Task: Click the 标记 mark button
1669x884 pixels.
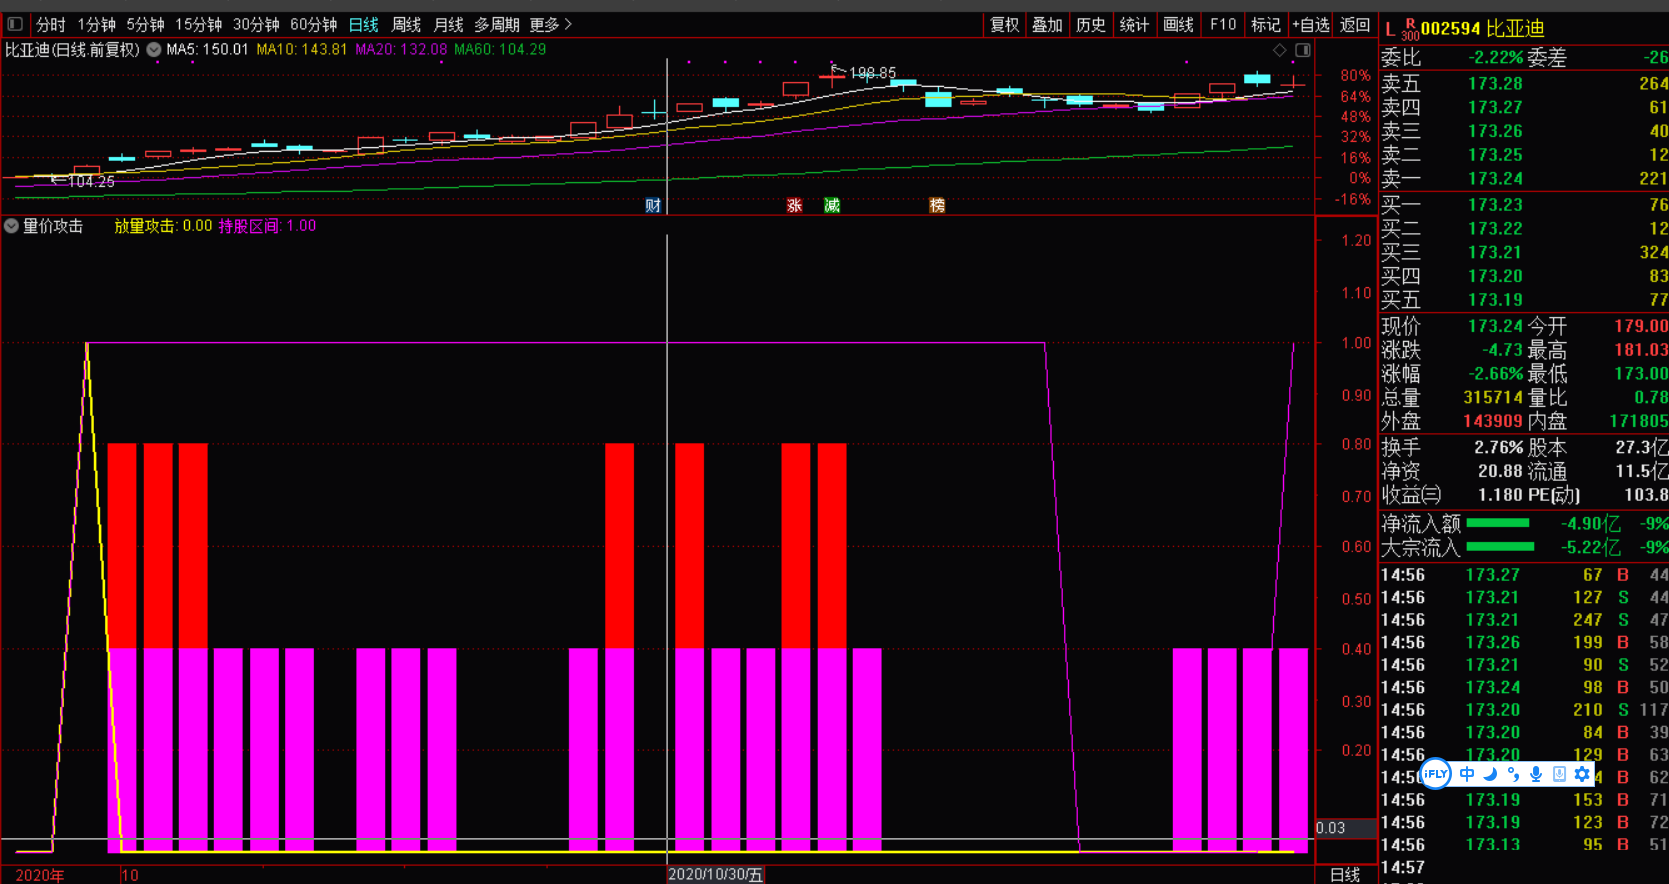Action: [1265, 25]
